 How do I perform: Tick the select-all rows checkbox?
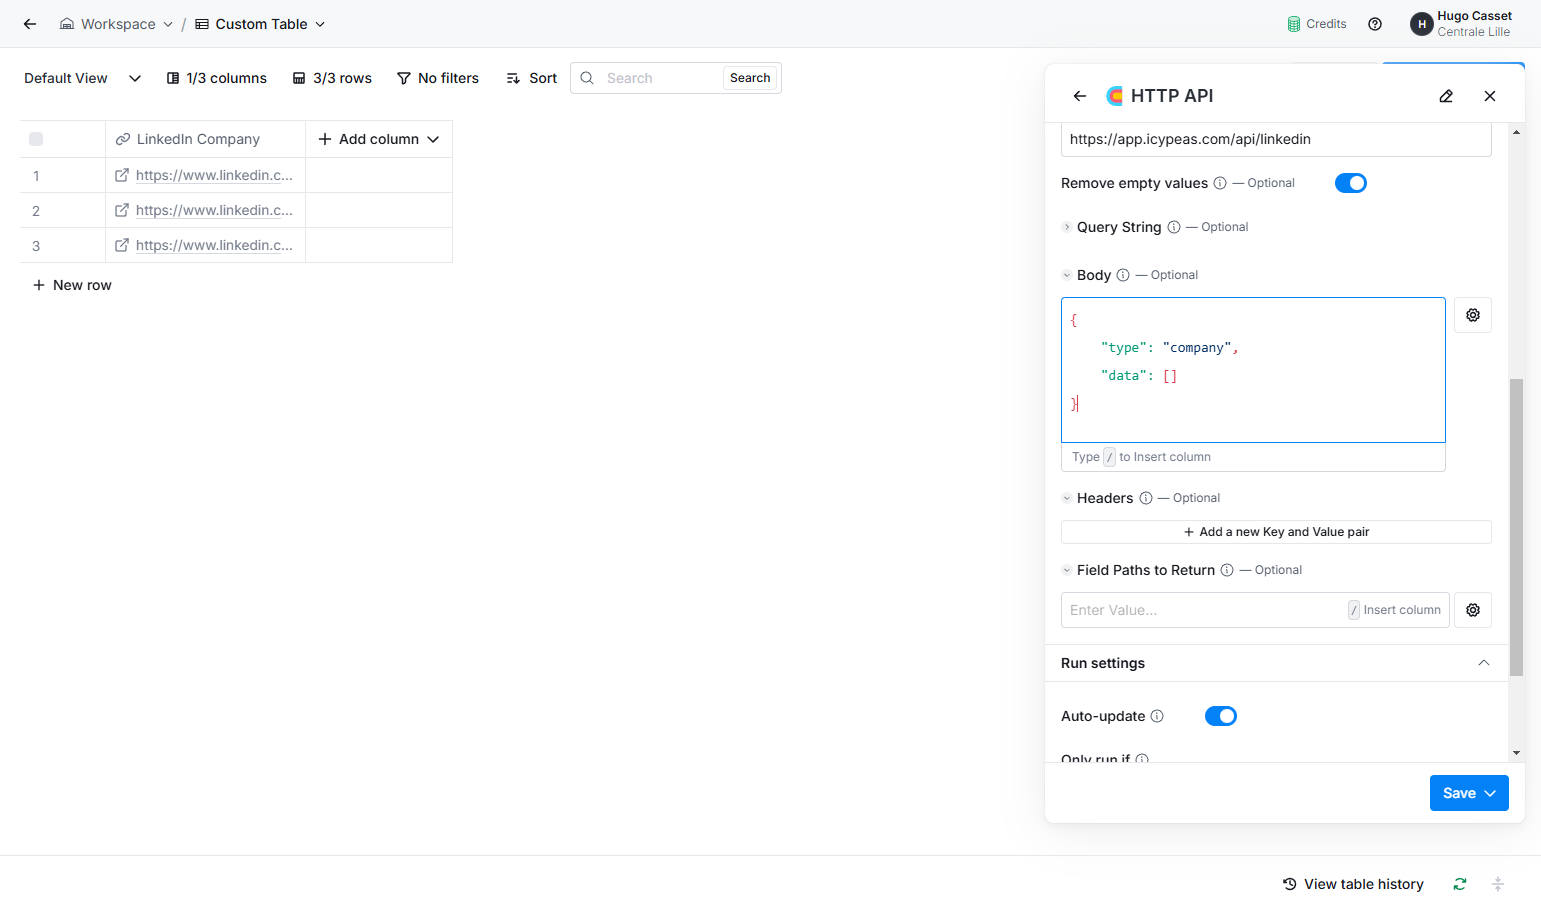click(36, 139)
